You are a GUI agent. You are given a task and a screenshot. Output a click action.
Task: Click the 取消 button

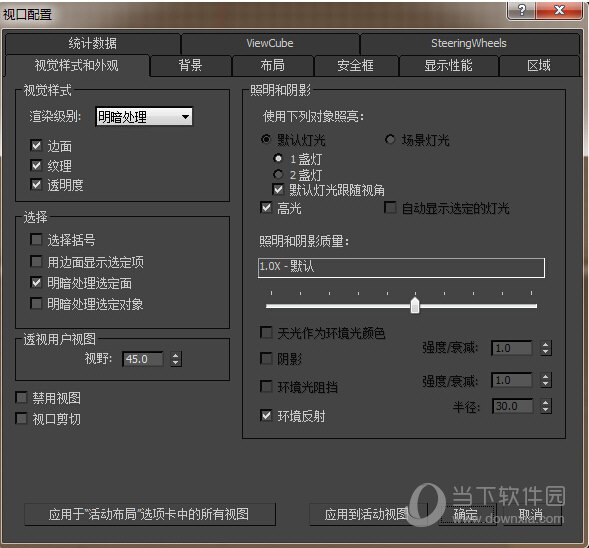pos(532,514)
